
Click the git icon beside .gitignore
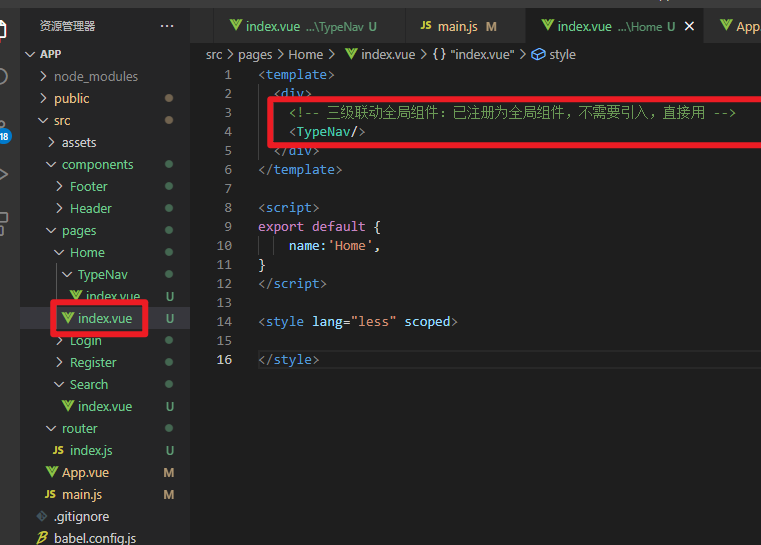point(42,516)
